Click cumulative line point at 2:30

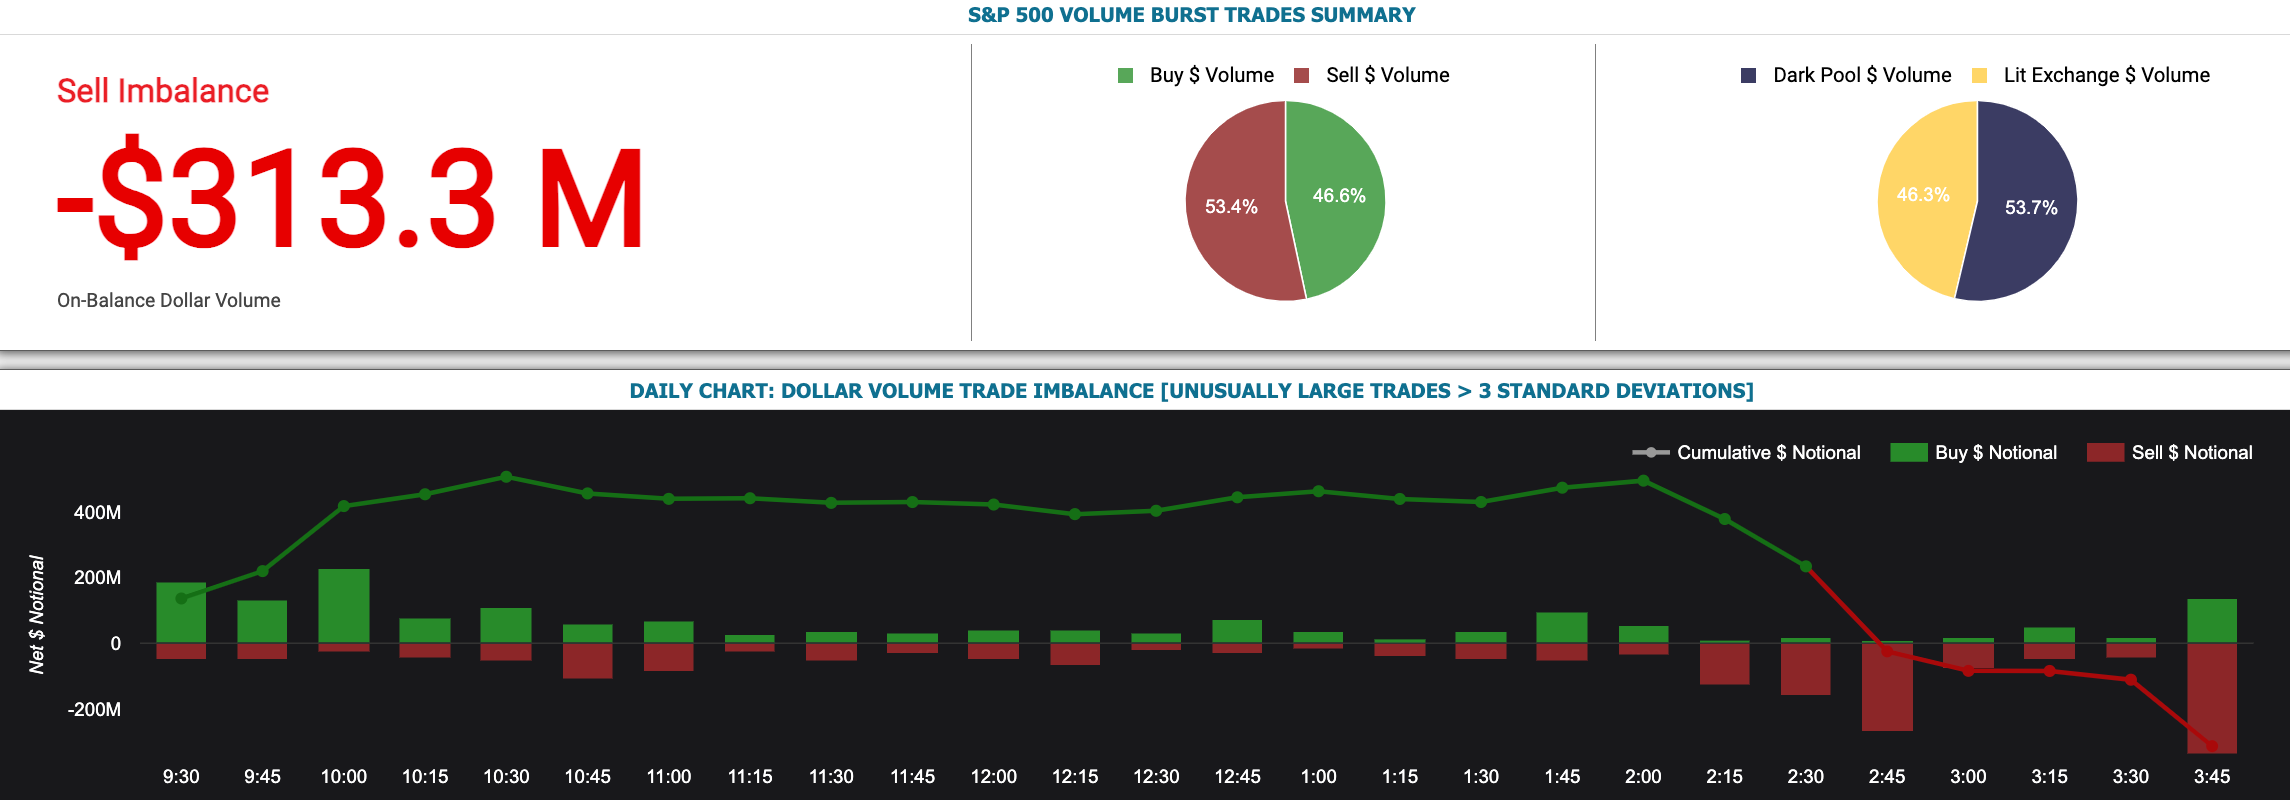(x=1806, y=567)
